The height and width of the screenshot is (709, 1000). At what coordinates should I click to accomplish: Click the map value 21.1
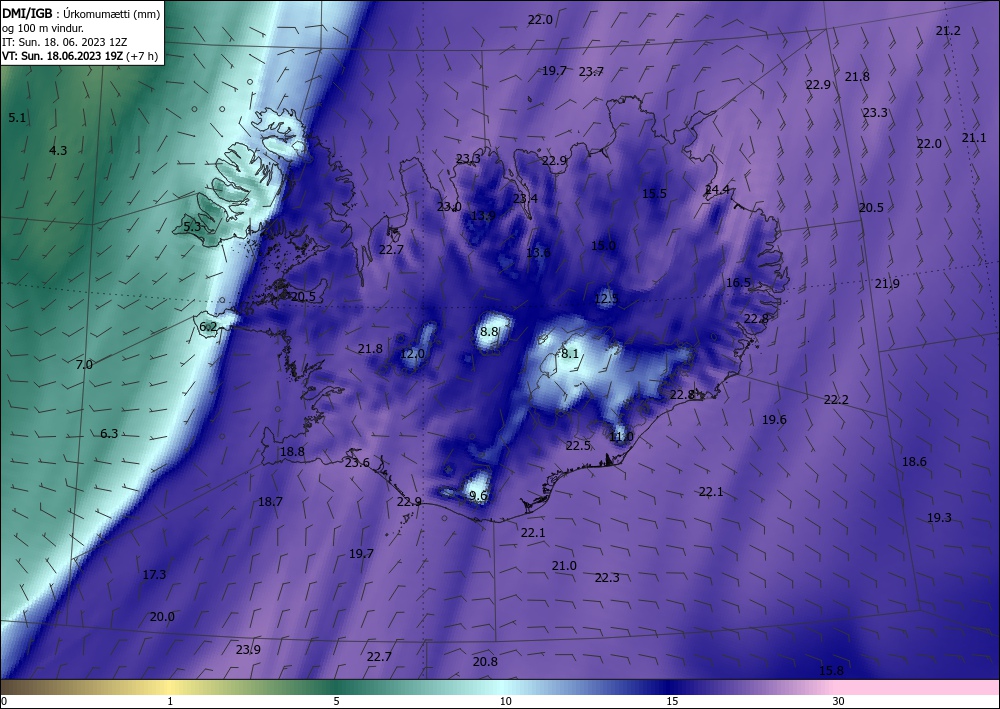click(x=974, y=138)
